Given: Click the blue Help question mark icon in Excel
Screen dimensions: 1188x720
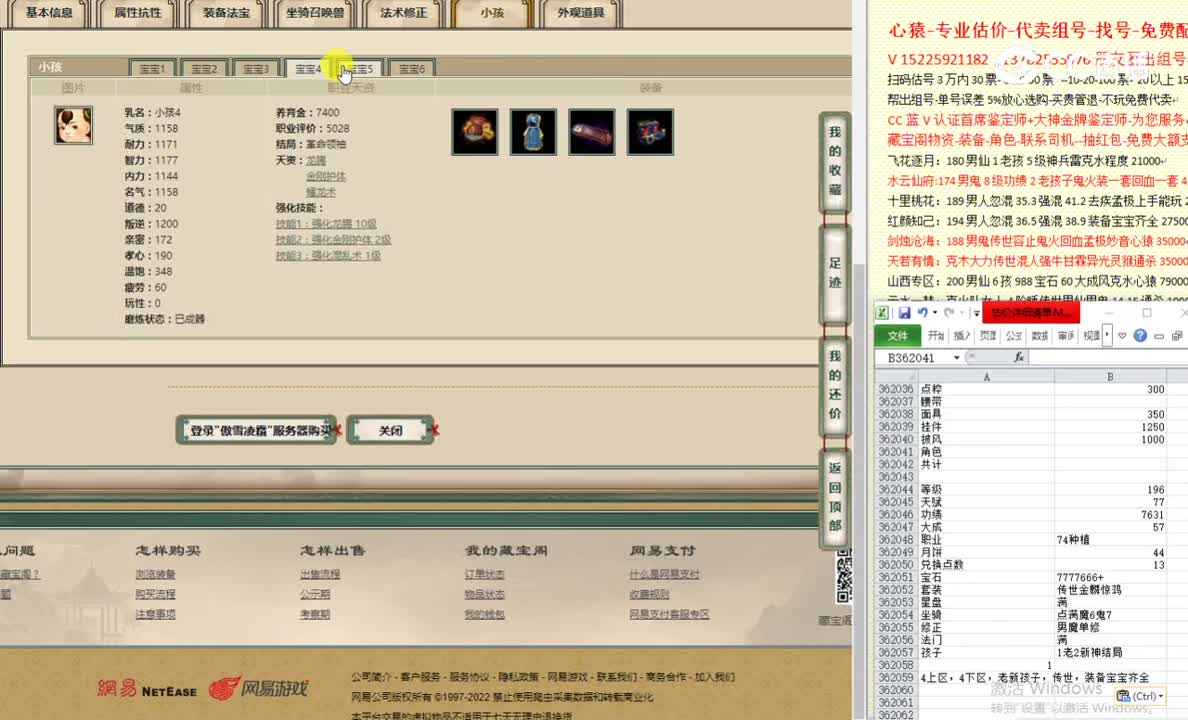Looking at the screenshot, I should point(1140,335).
